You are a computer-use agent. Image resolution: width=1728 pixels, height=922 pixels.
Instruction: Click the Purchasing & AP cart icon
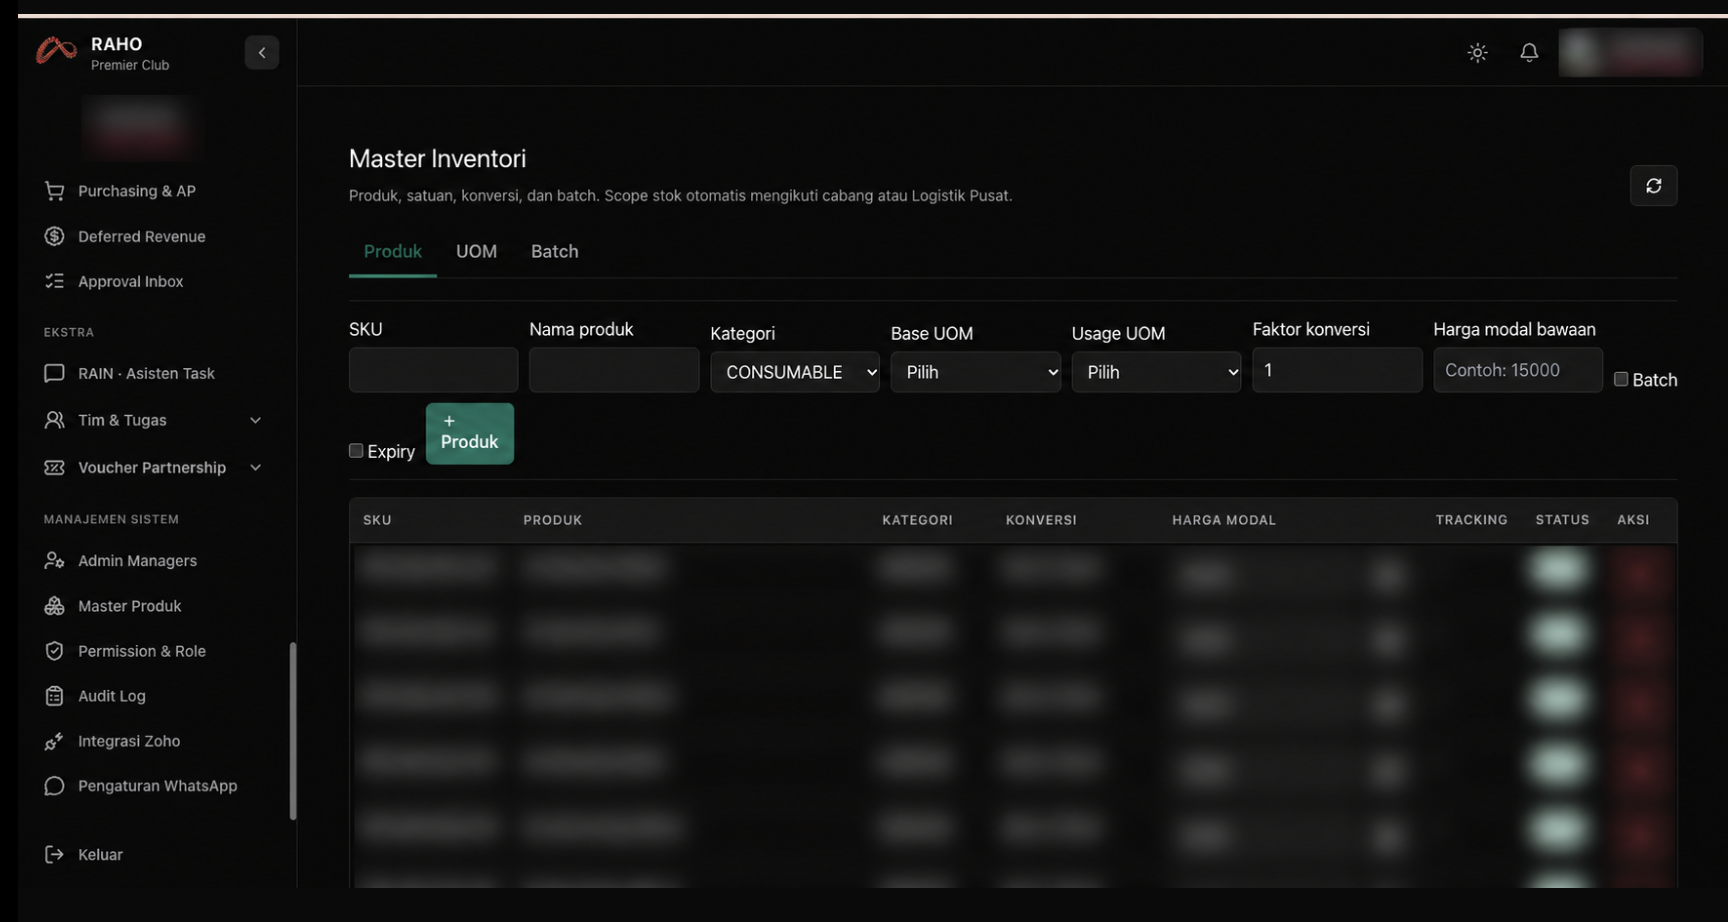click(x=55, y=191)
